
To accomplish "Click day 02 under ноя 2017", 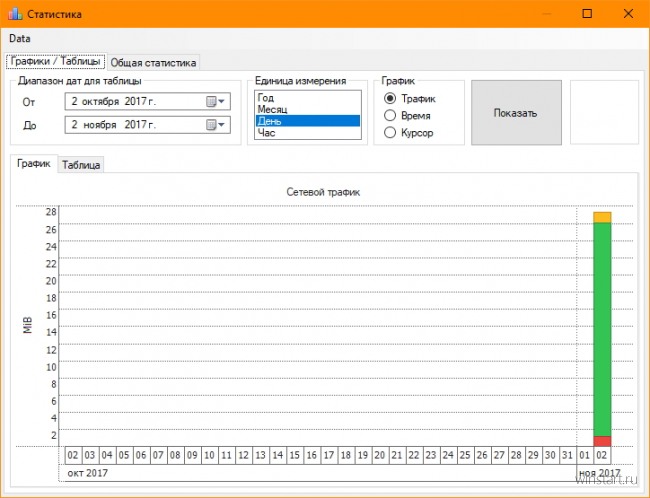I will (x=601, y=455).
